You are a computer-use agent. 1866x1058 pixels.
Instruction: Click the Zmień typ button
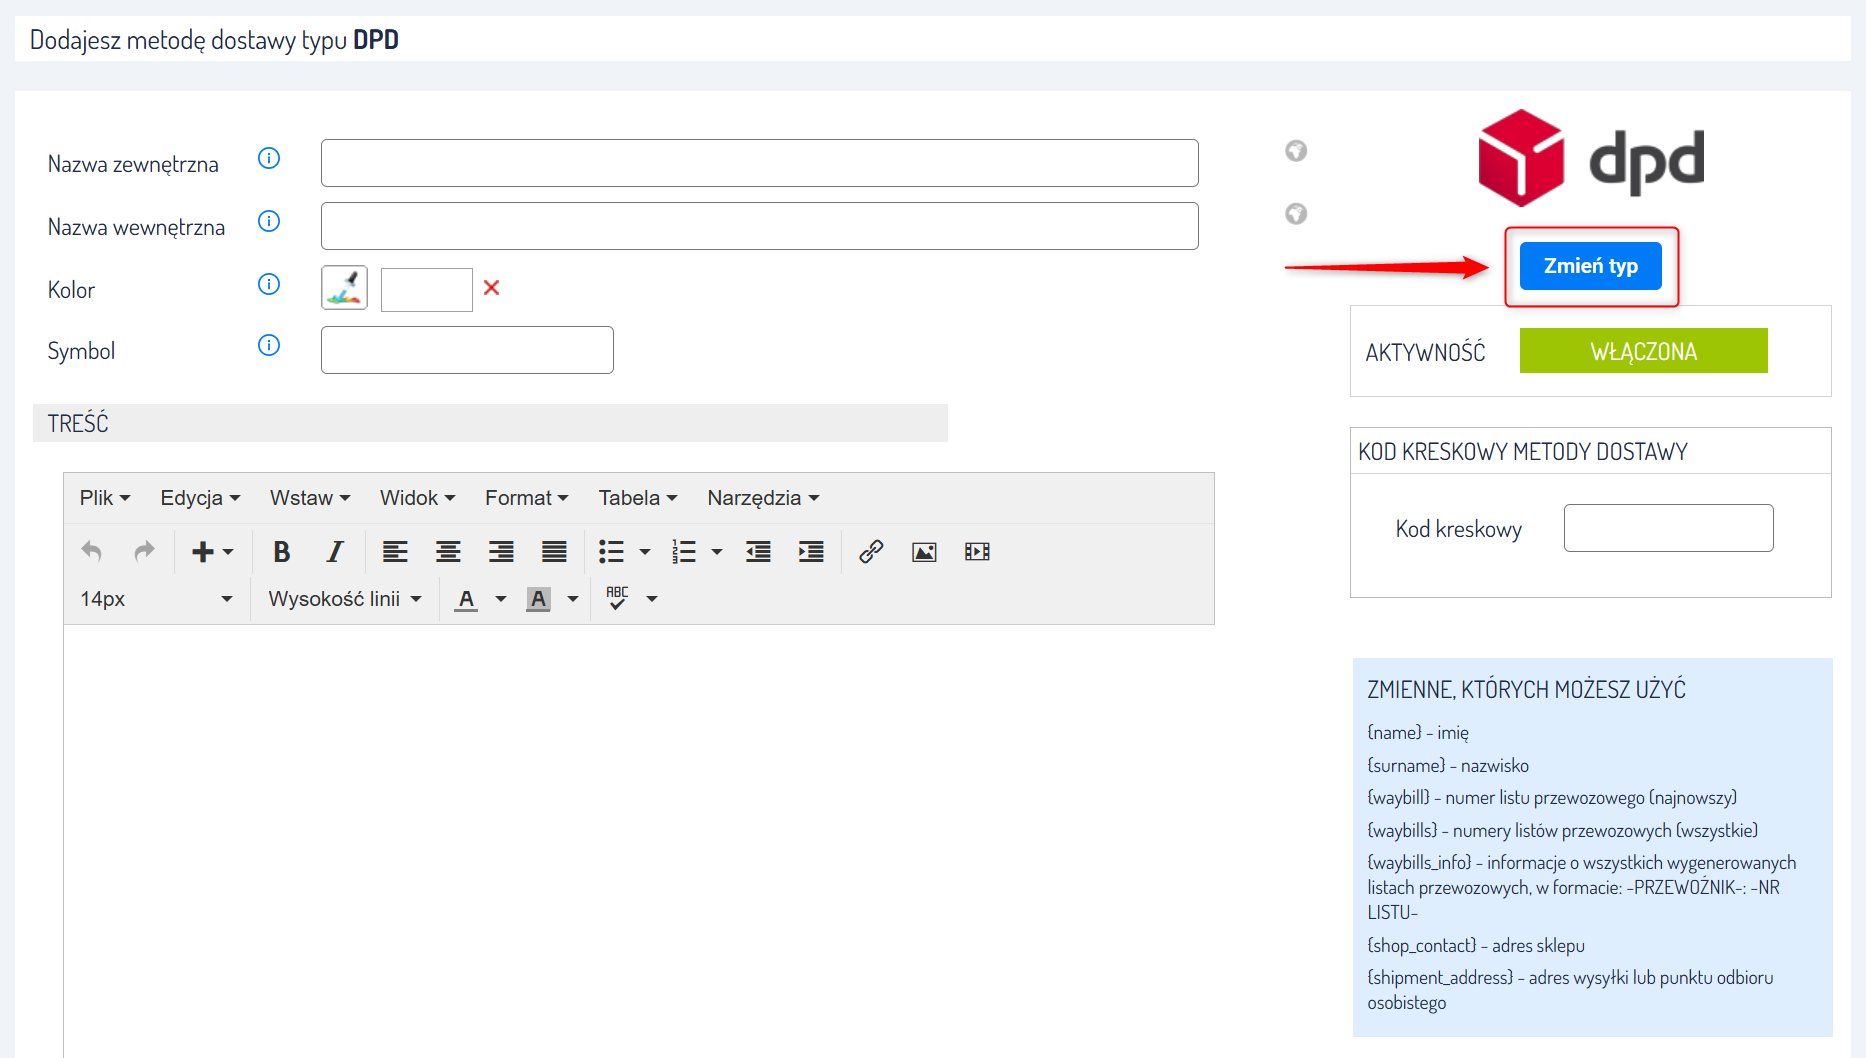(x=1590, y=266)
